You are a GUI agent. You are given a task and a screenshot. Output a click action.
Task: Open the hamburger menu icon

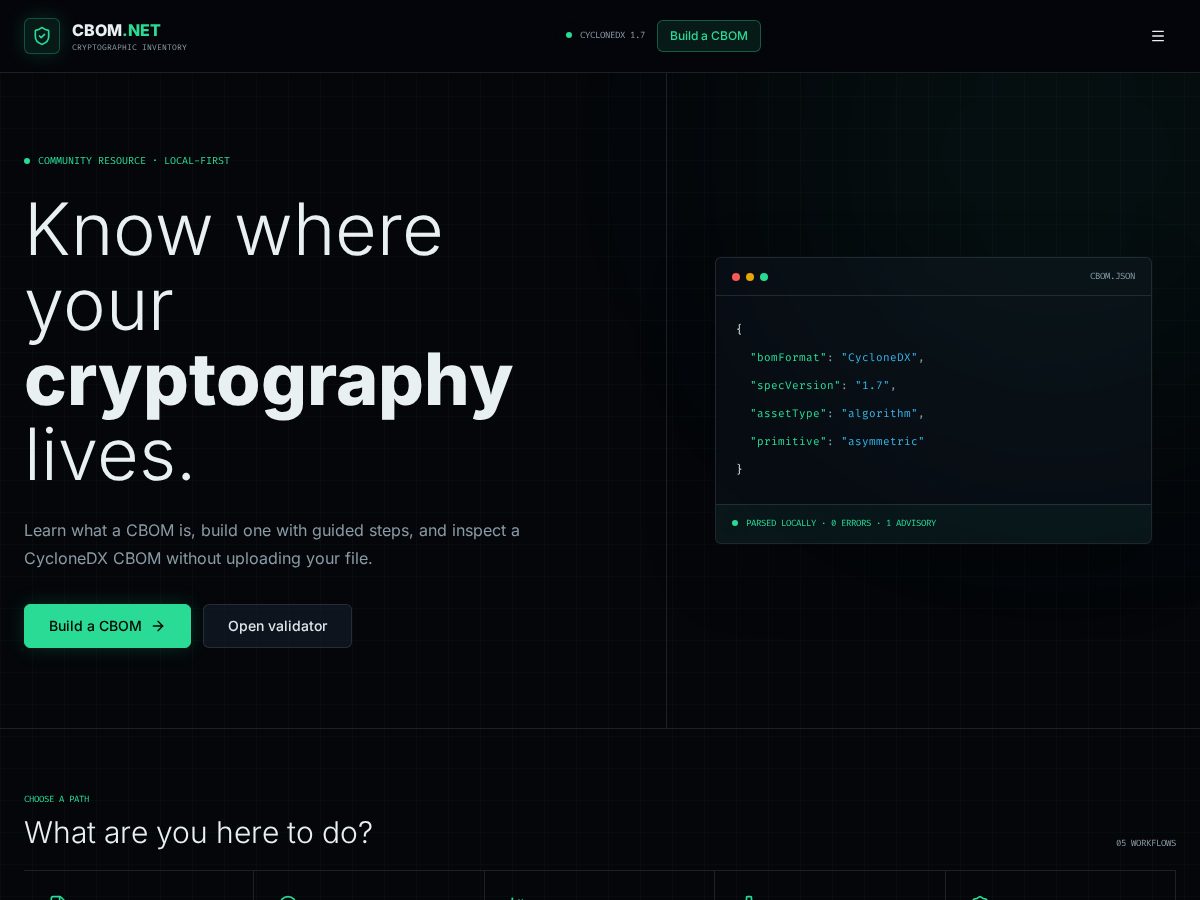click(1158, 36)
